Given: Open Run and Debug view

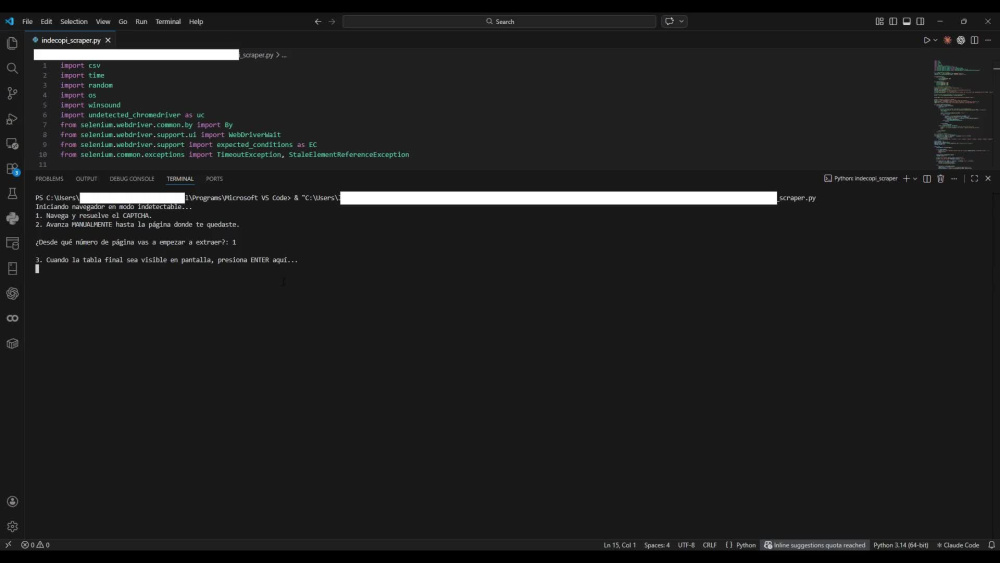Looking at the screenshot, I should [x=12, y=119].
